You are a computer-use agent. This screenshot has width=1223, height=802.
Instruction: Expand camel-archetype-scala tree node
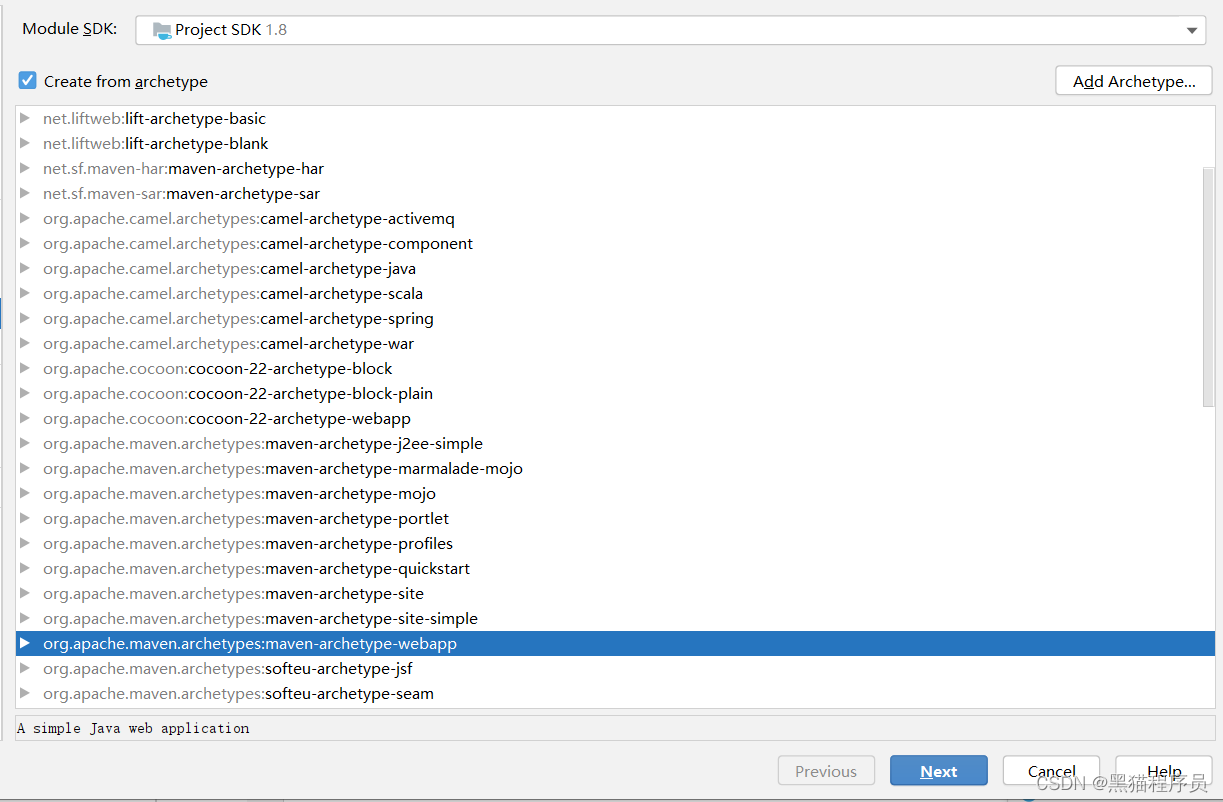[x=25, y=293]
